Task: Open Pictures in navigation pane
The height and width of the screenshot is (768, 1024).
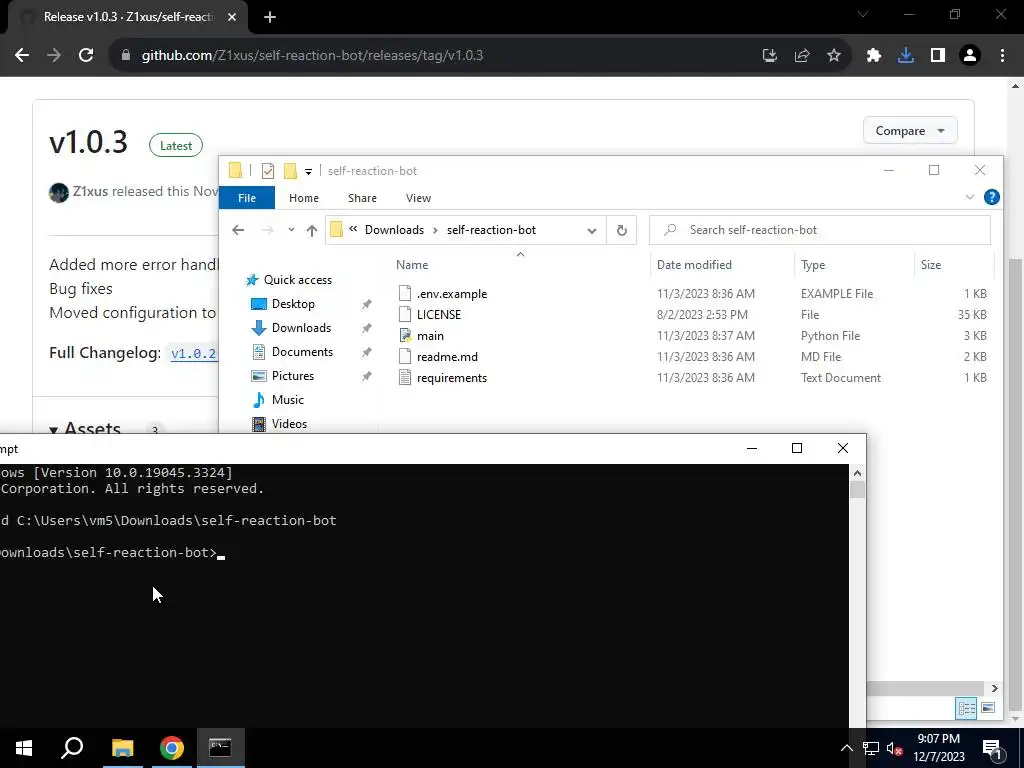Action: pyautogui.click(x=283, y=376)
